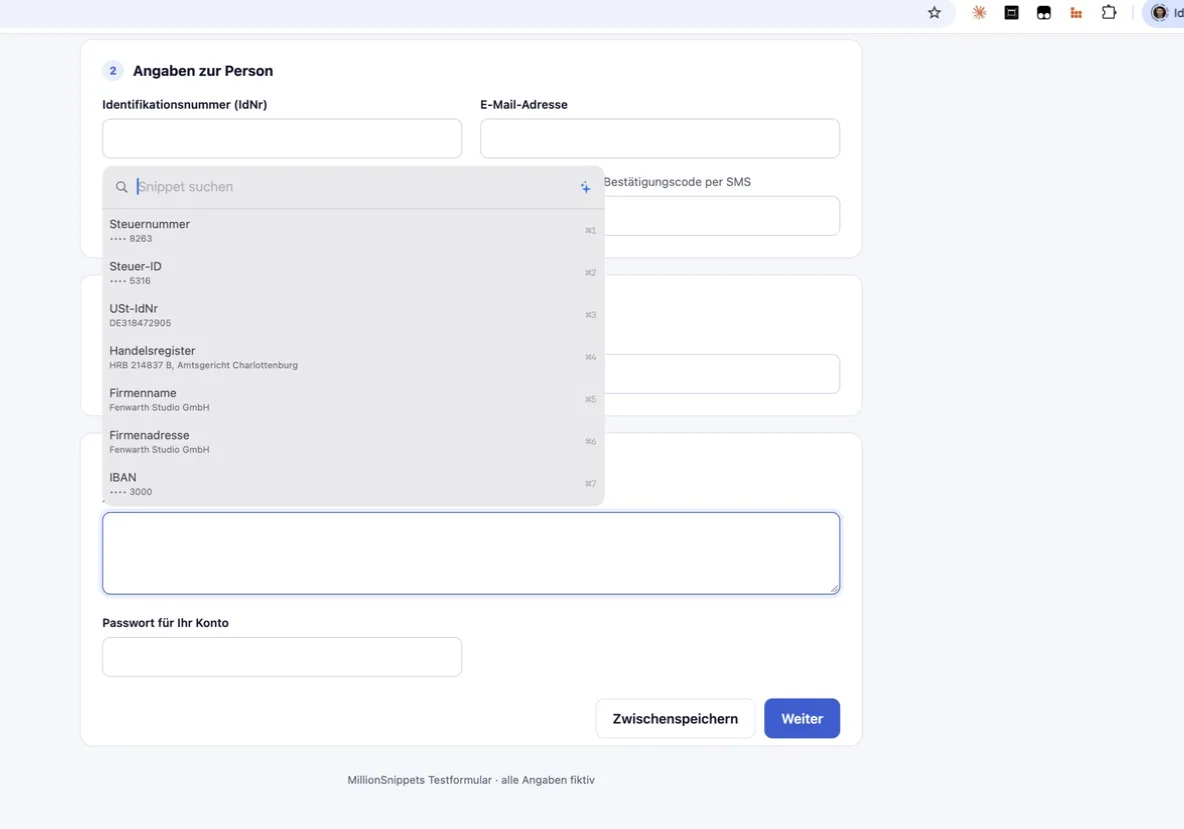Pick the Handelsregister snippet
The width and height of the screenshot is (1184, 829).
(x=353, y=357)
